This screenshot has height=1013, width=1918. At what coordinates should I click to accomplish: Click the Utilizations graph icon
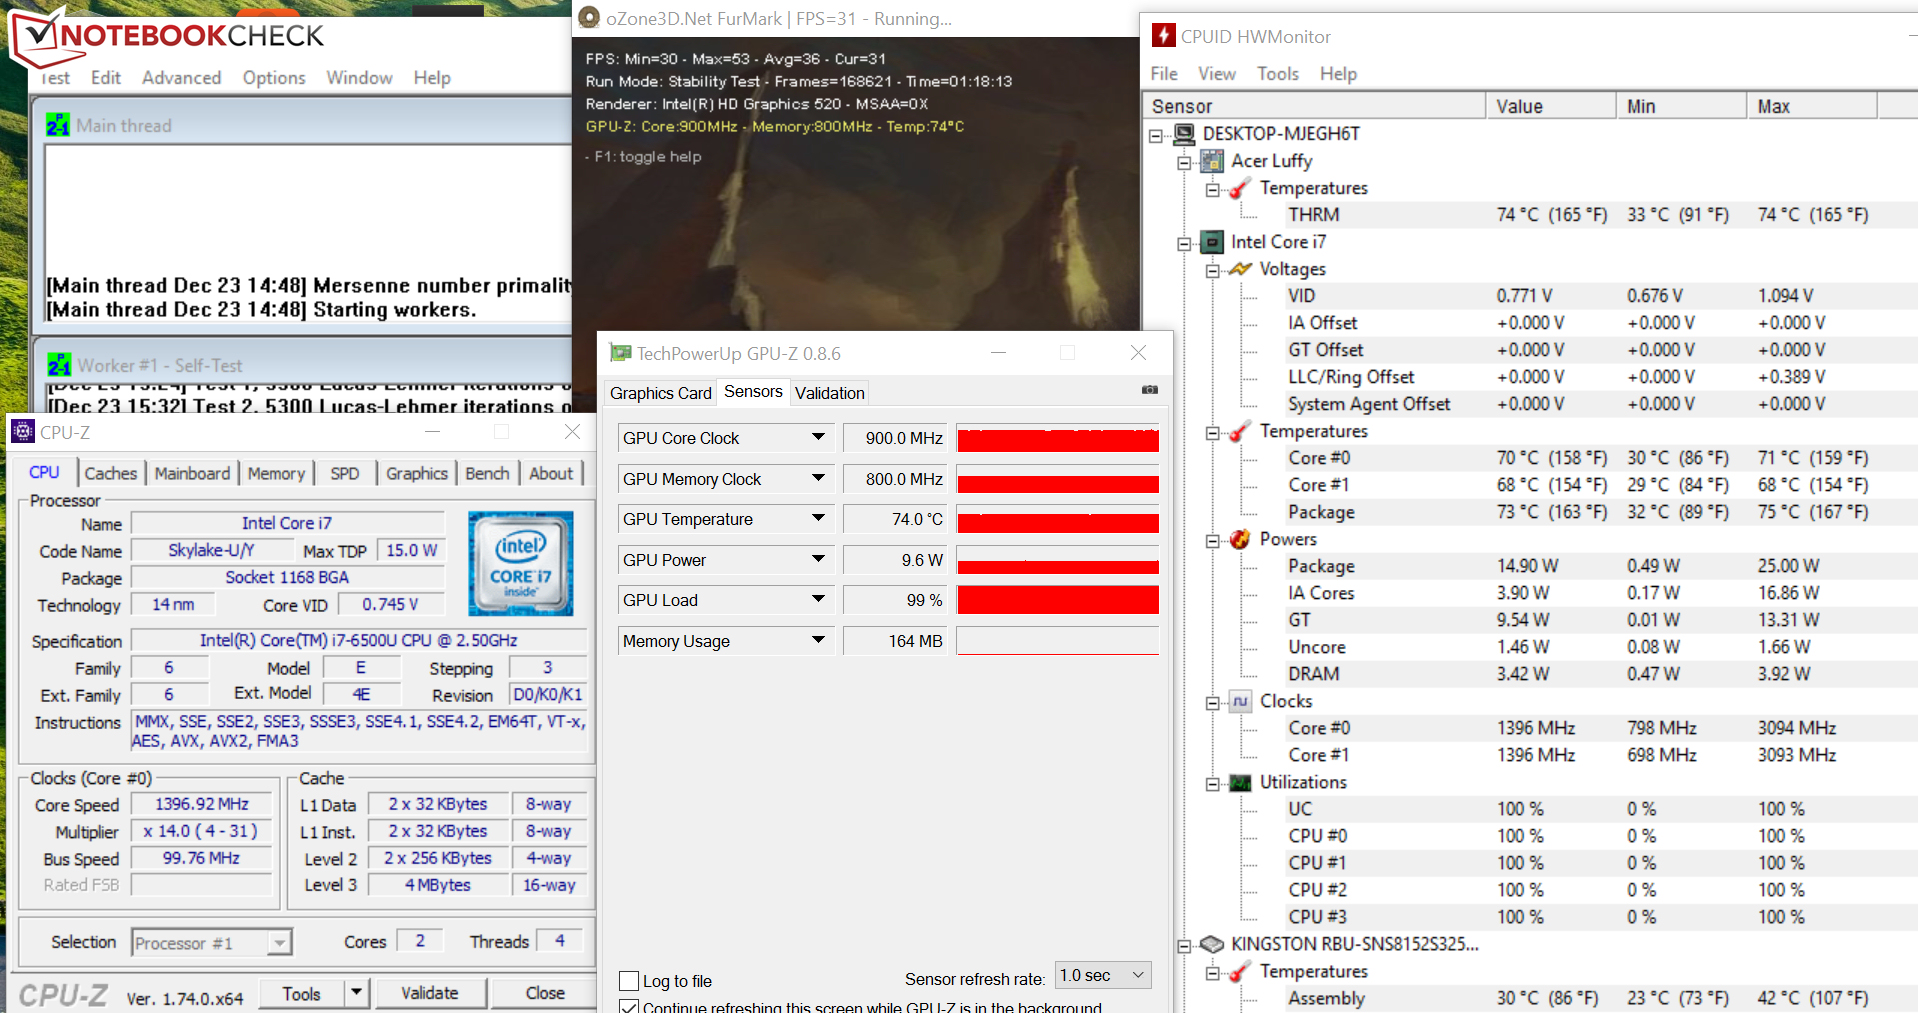[x=1240, y=782]
